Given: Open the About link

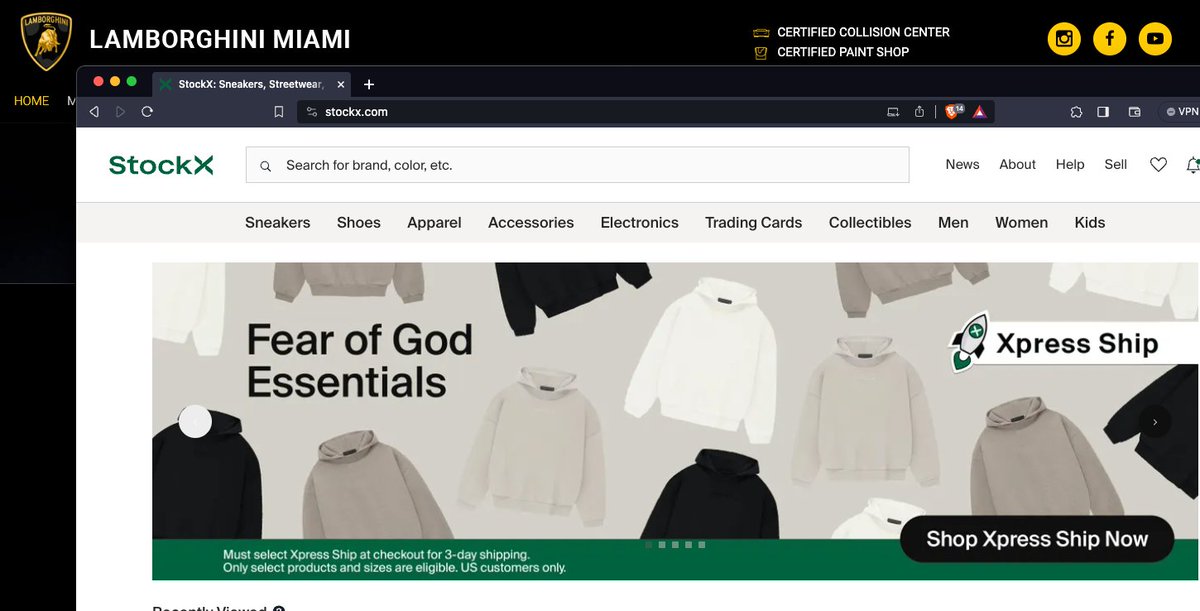Looking at the screenshot, I should pyautogui.click(x=1017, y=164).
